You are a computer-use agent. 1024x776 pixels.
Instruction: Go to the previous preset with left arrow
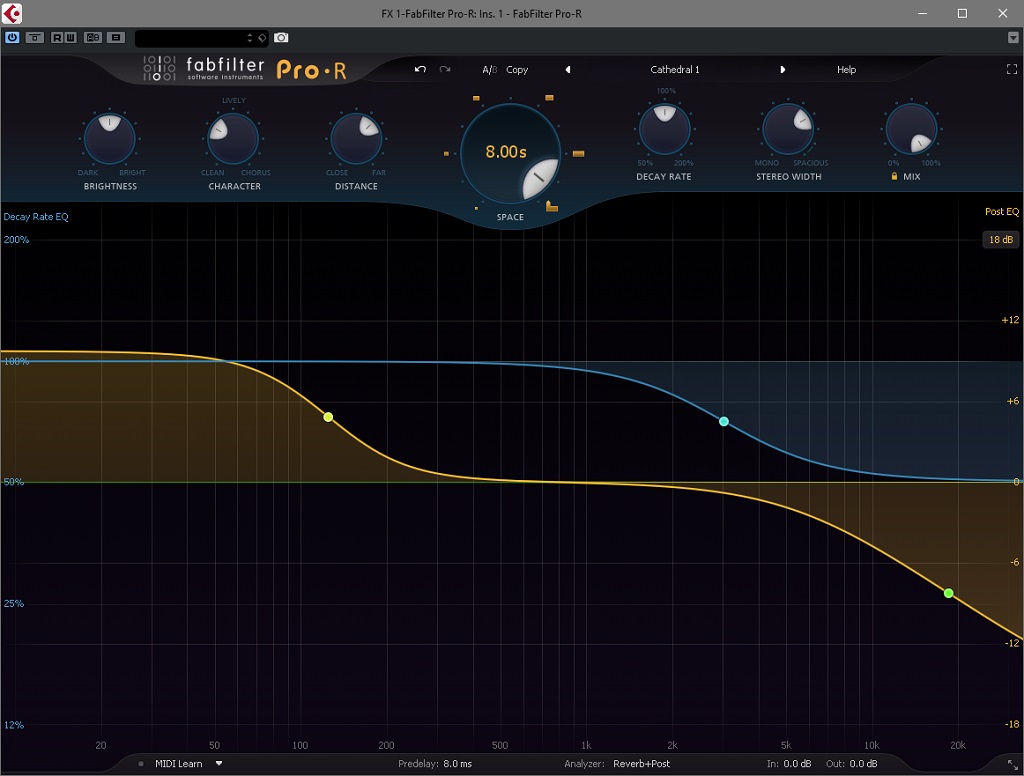(x=568, y=69)
